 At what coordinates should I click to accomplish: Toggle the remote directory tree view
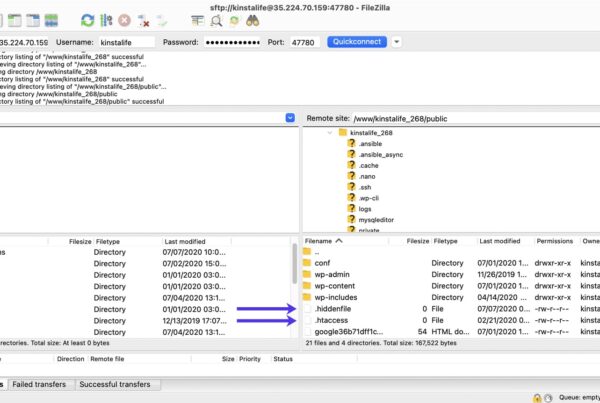pyautogui.click(x=33, y=20)
